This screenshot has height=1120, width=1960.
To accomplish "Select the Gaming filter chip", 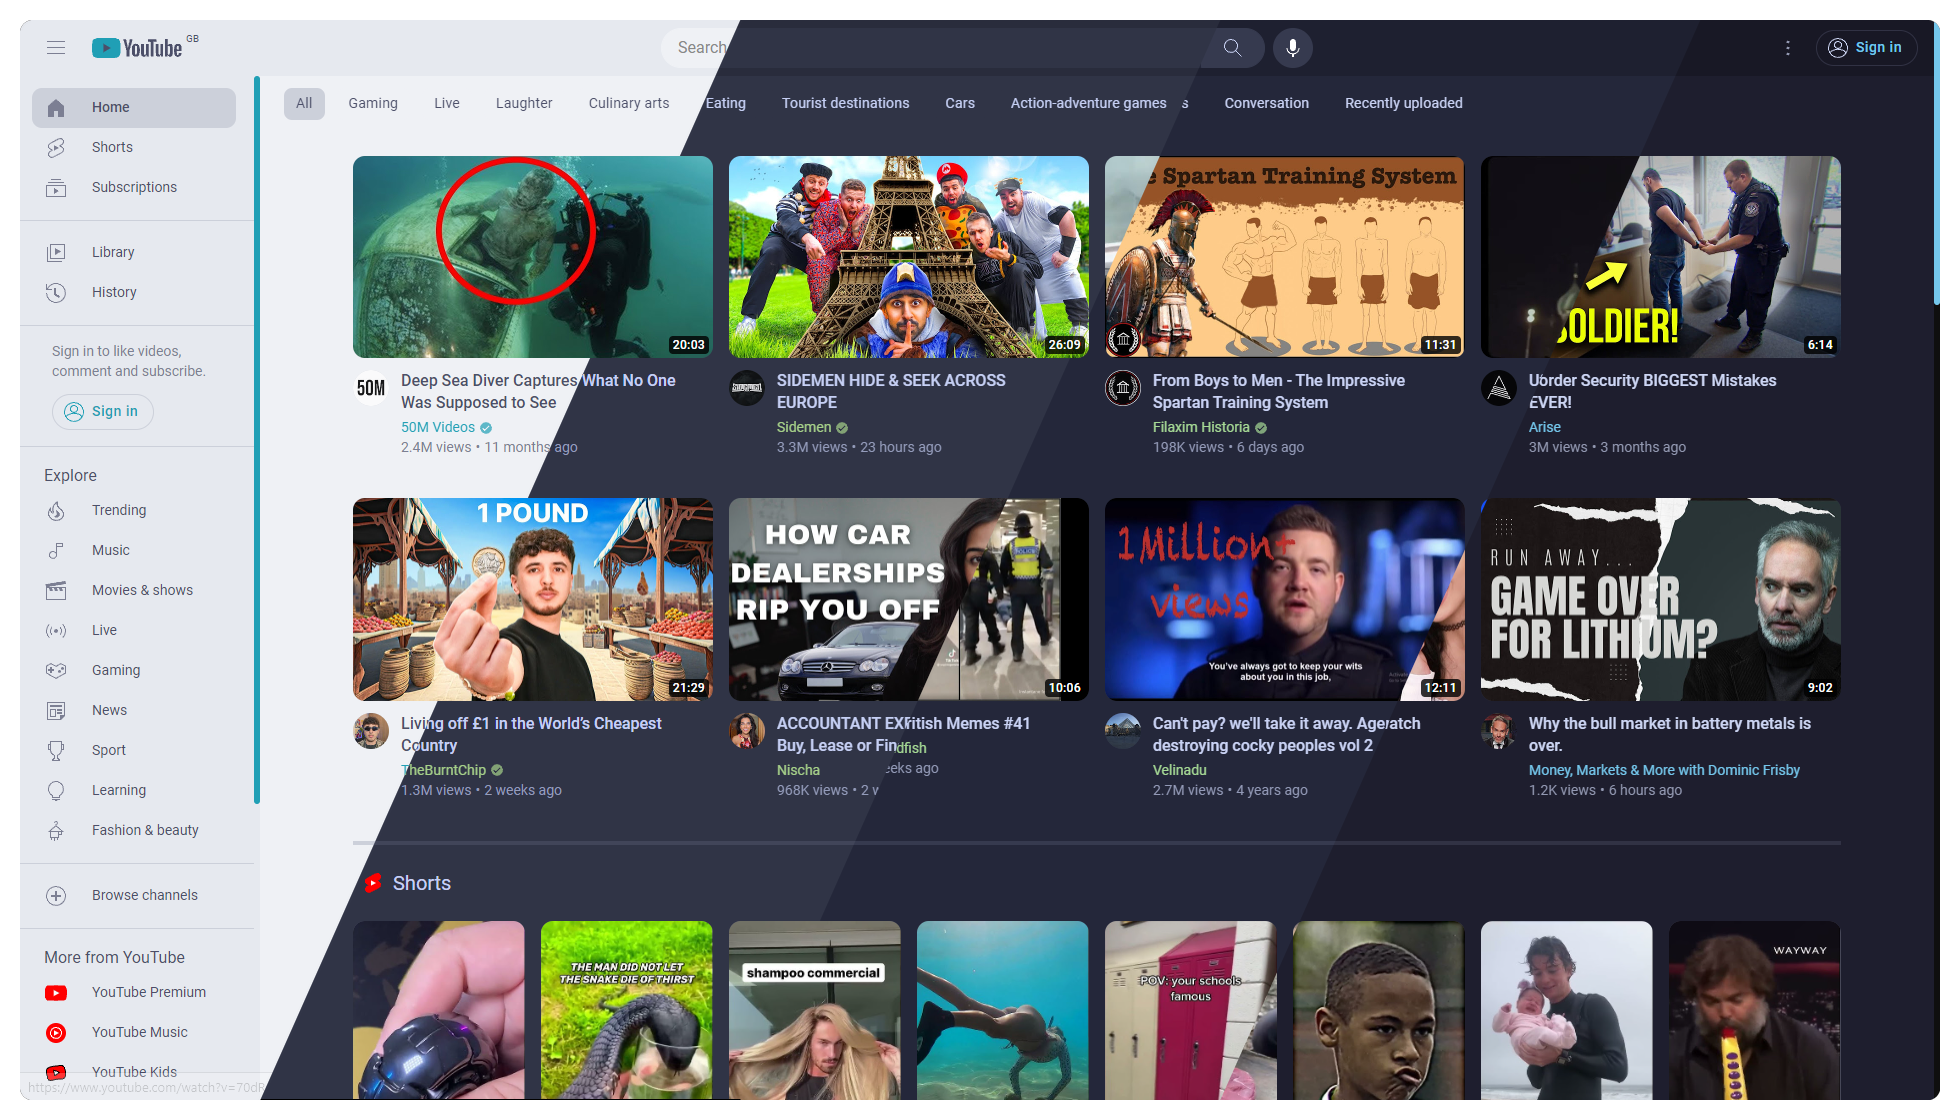I will [373, 104].
